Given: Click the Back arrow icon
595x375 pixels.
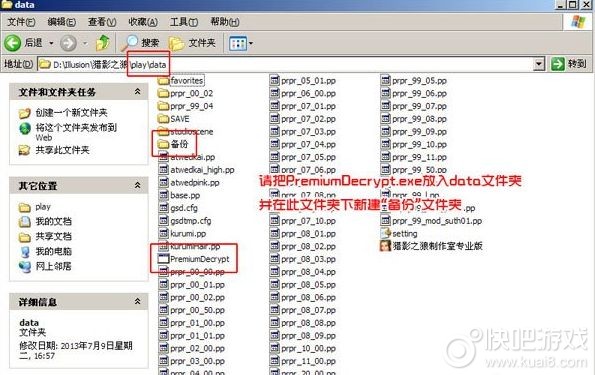Looking at the screenshot, I should (13, 43).
